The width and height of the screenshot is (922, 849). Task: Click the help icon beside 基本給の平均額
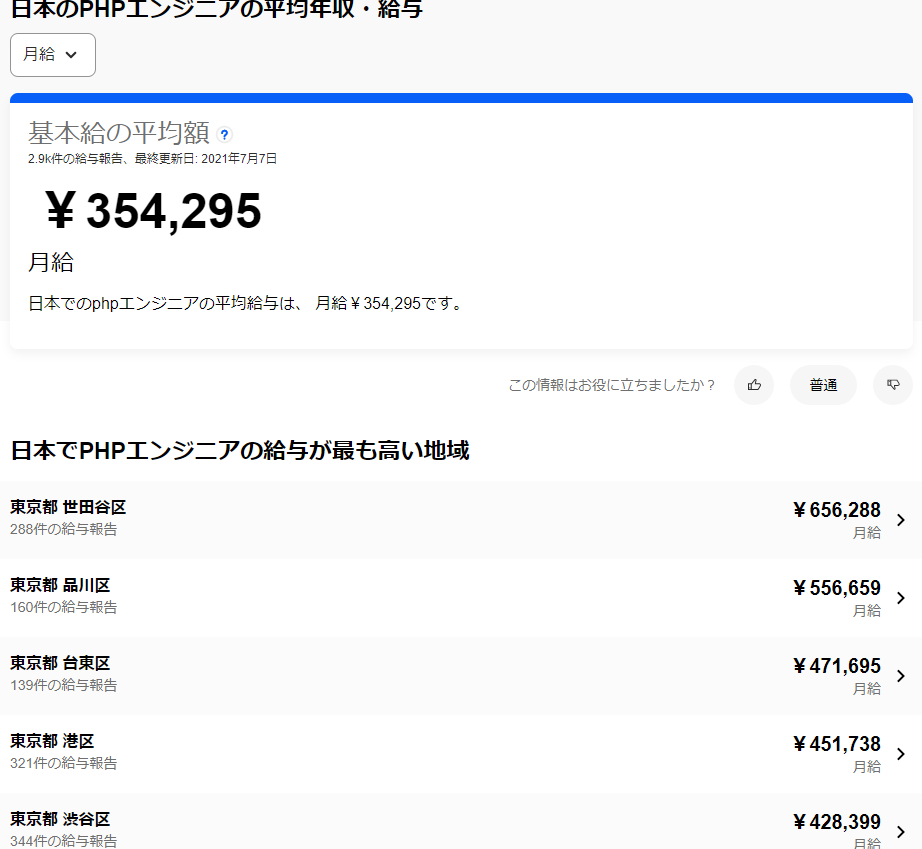point(224,134)
